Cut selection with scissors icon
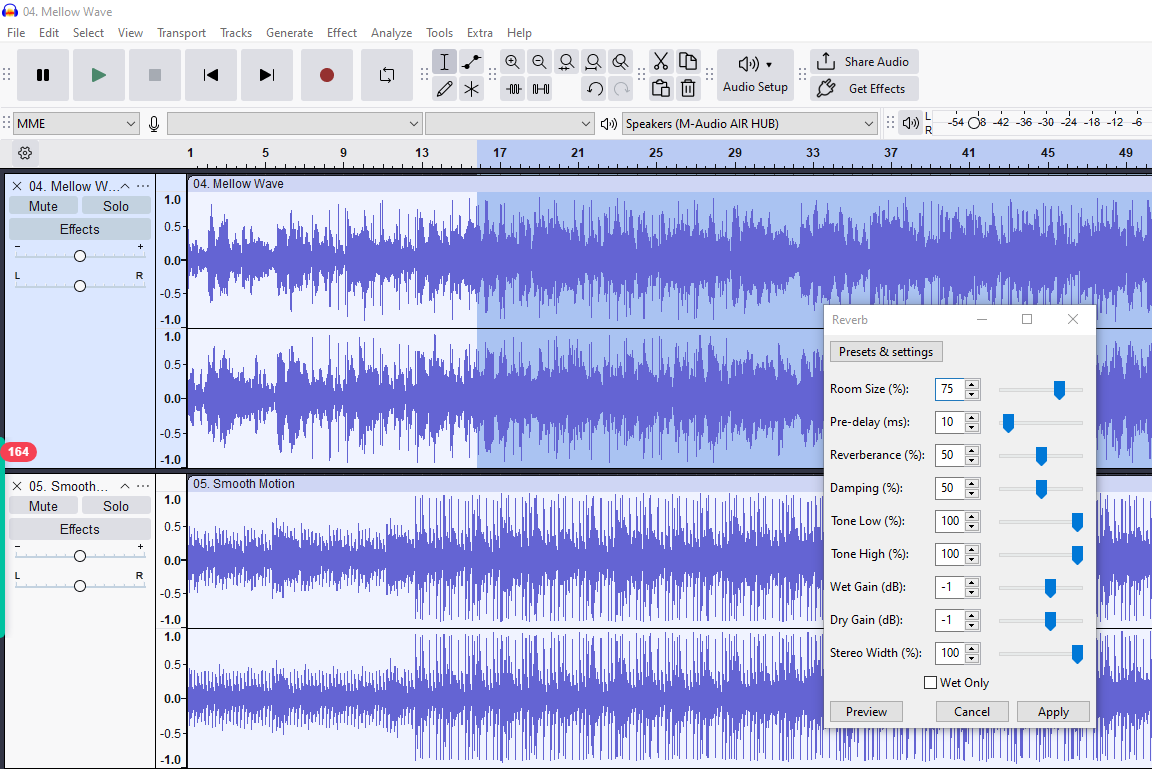The image size is (1152, 769). pyautogui.click(x=661, y=62)
